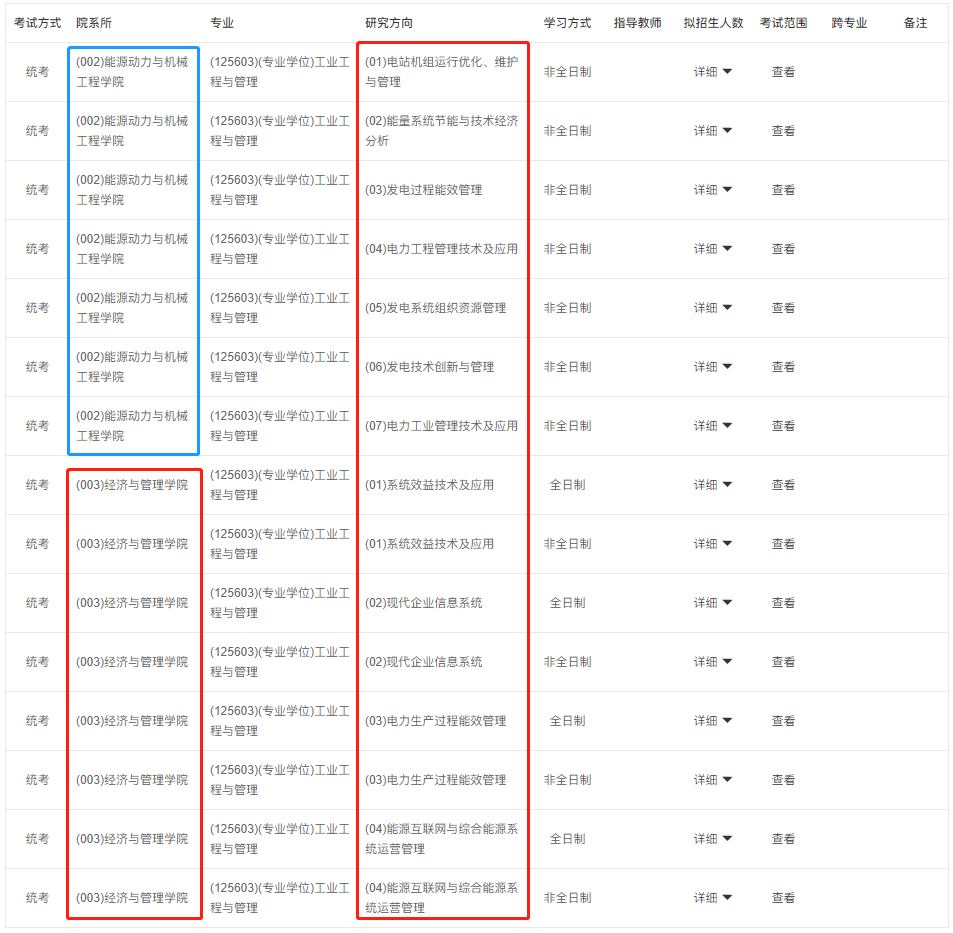Viewport: 953px width, 933px height.
Task: Expand 详细 for 非全日制 现代企业信息系统 row
Action: [713, 662]
